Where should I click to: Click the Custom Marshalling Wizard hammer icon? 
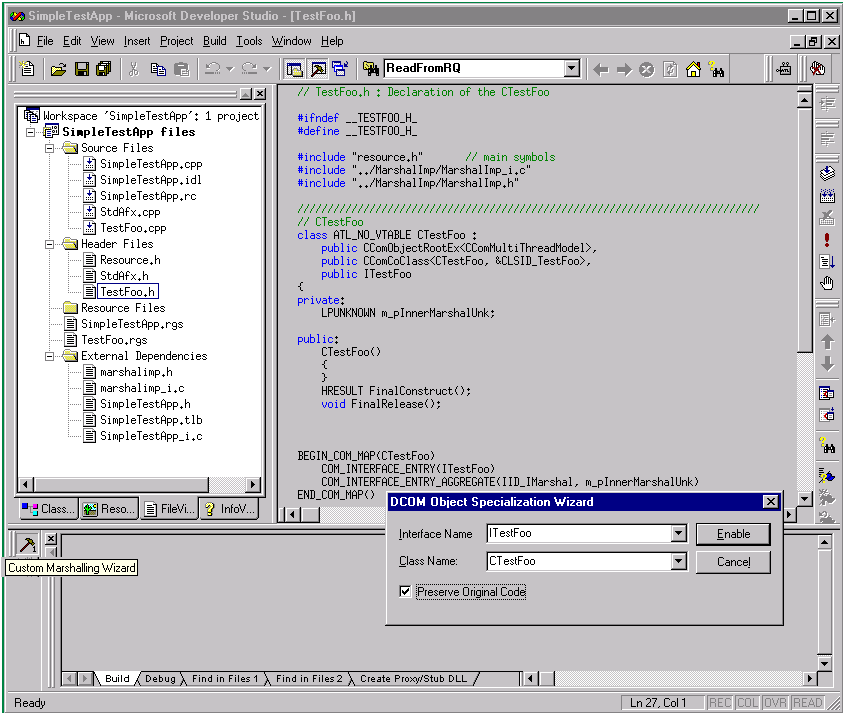click(28, 543)
